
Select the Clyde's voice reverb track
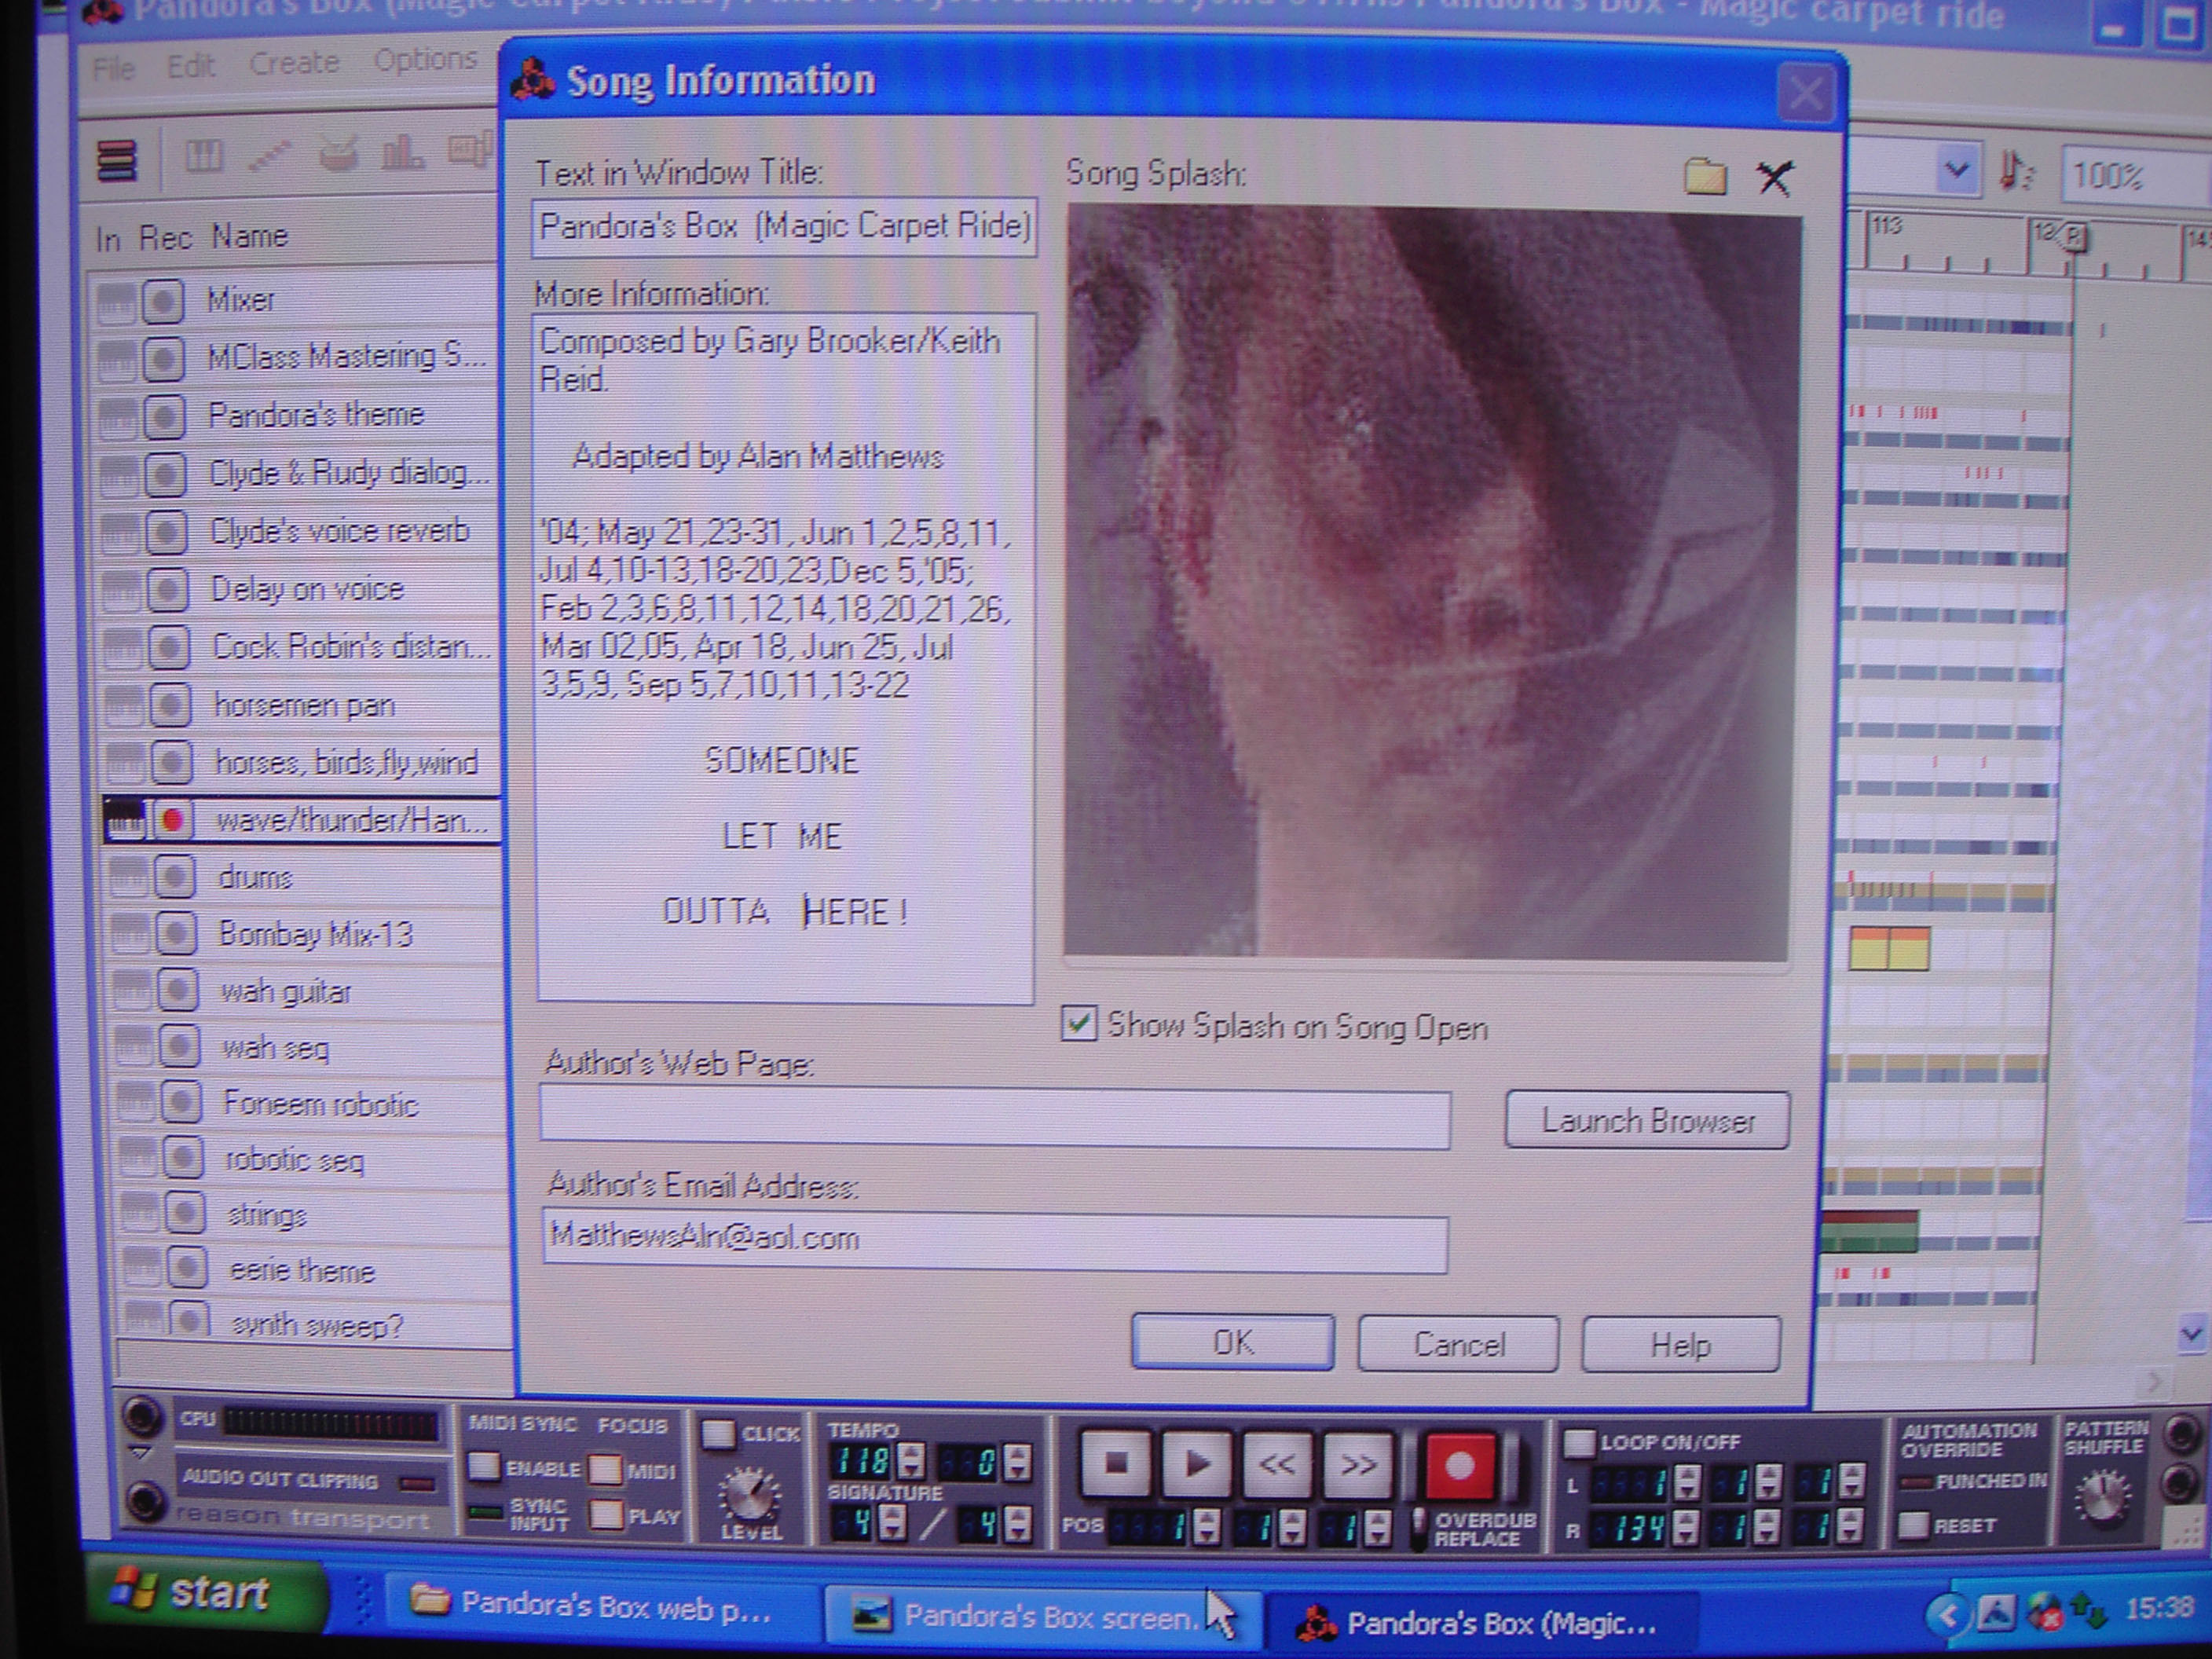click(339, 531)
